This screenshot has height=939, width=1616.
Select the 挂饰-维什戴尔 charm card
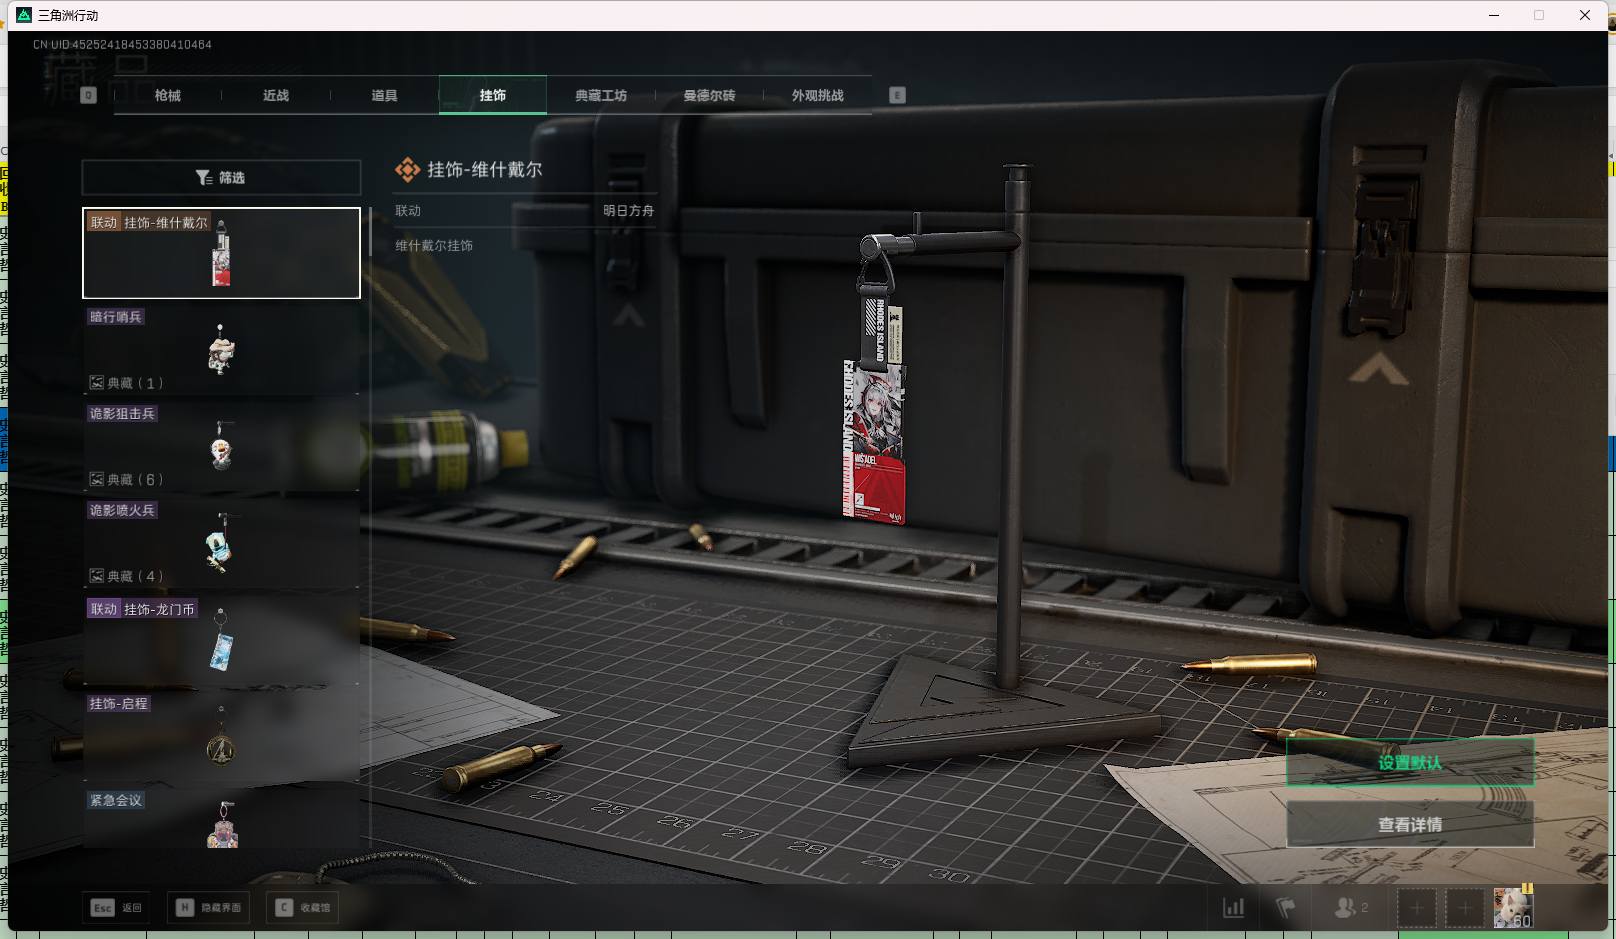point(221,253)
